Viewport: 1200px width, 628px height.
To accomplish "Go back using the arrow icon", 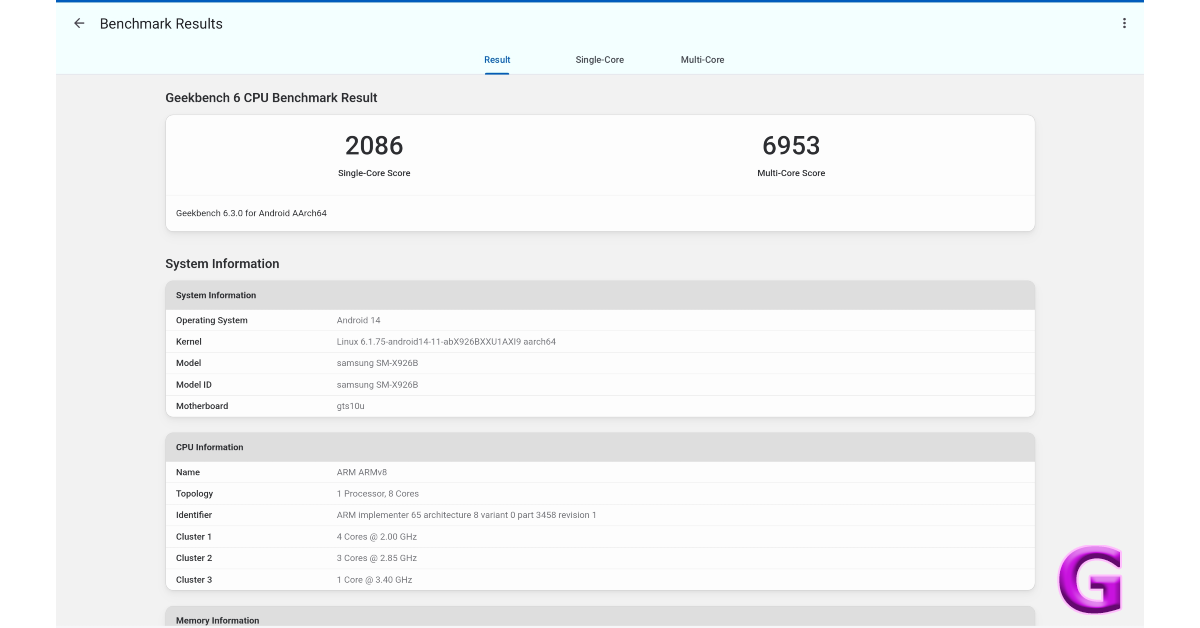I will click(x=79, y=23).
